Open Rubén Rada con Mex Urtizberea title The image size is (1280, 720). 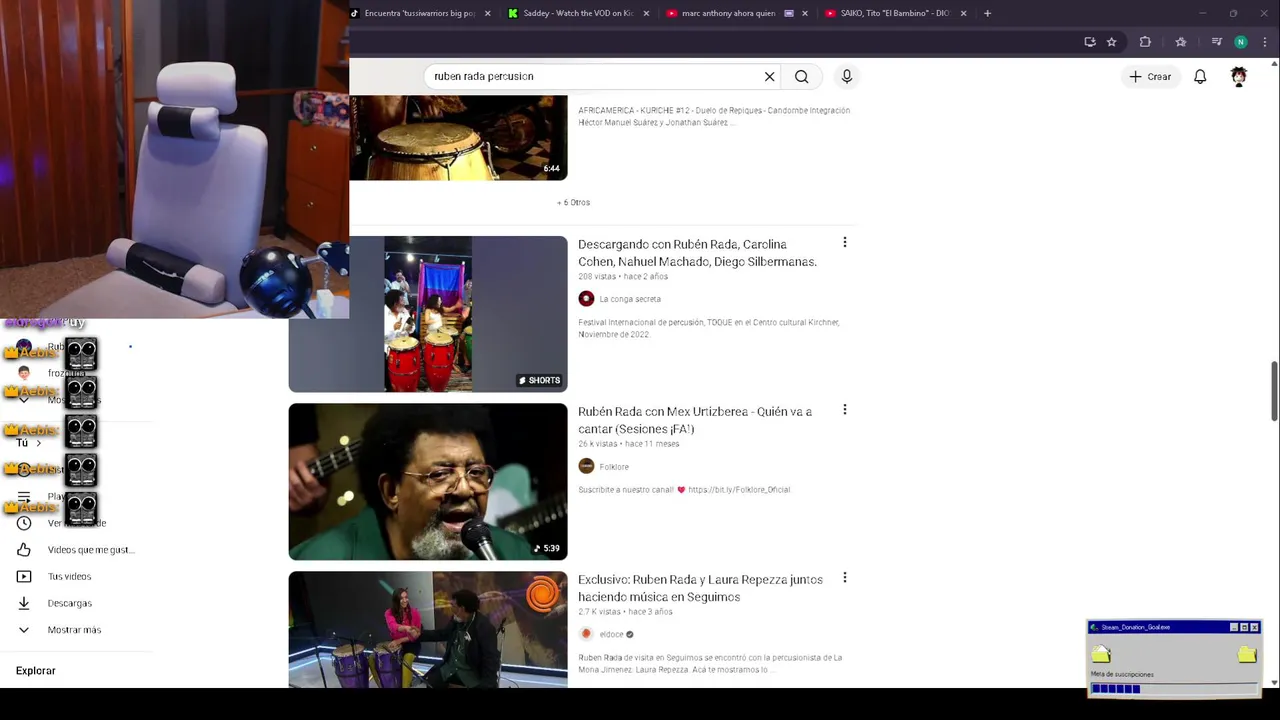point(695,420)
